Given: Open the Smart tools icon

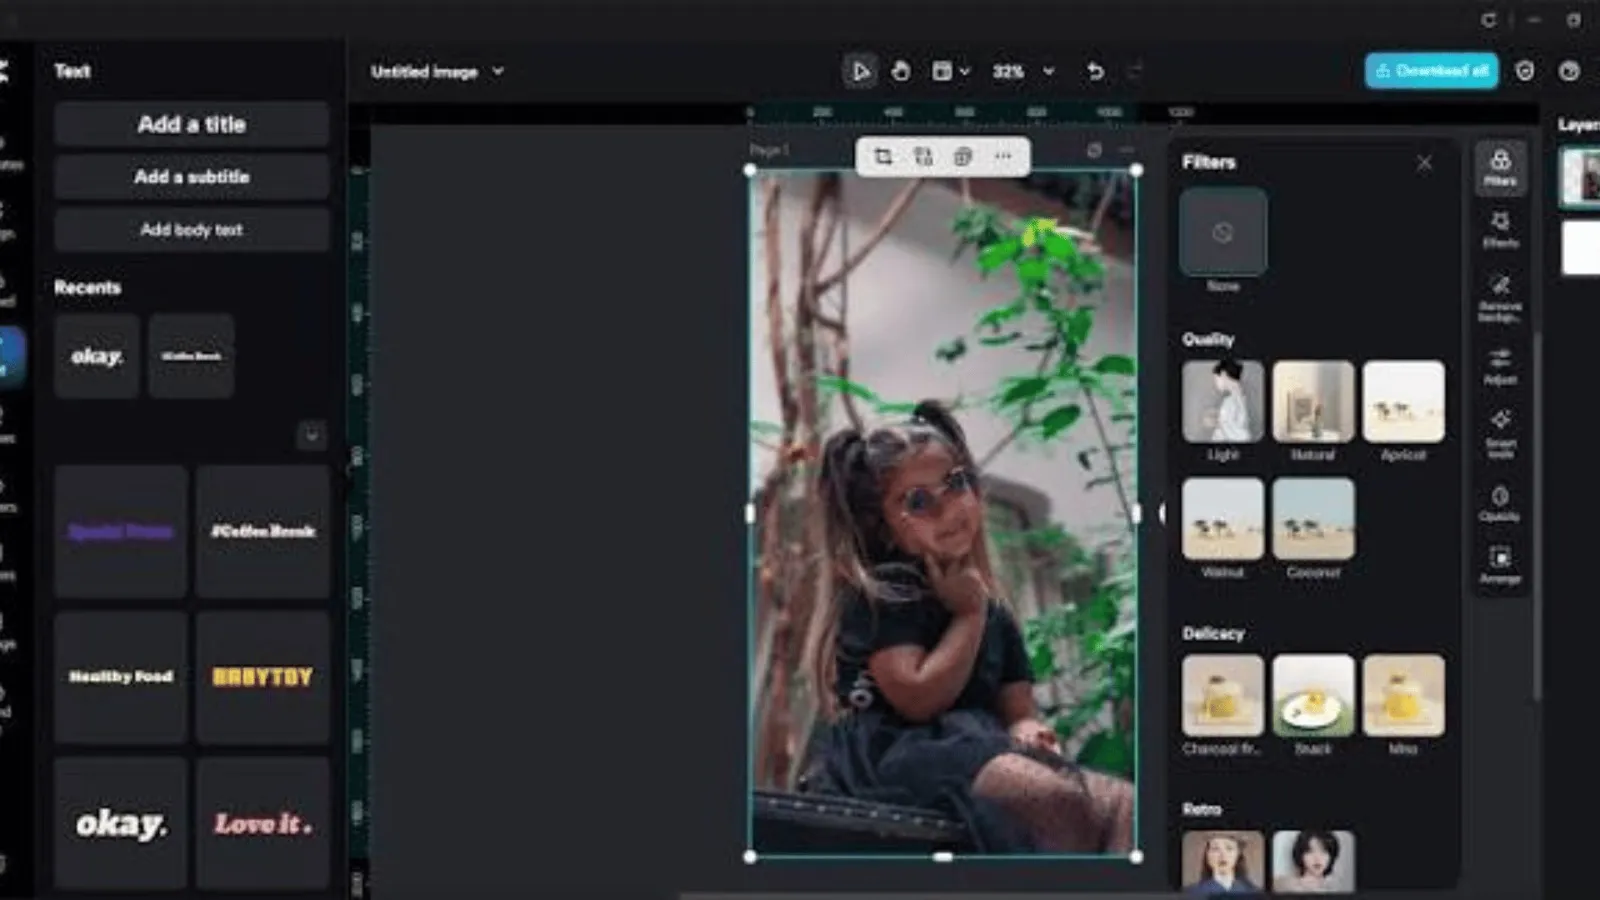Looking at the screenshot, I should [1500, 434].
